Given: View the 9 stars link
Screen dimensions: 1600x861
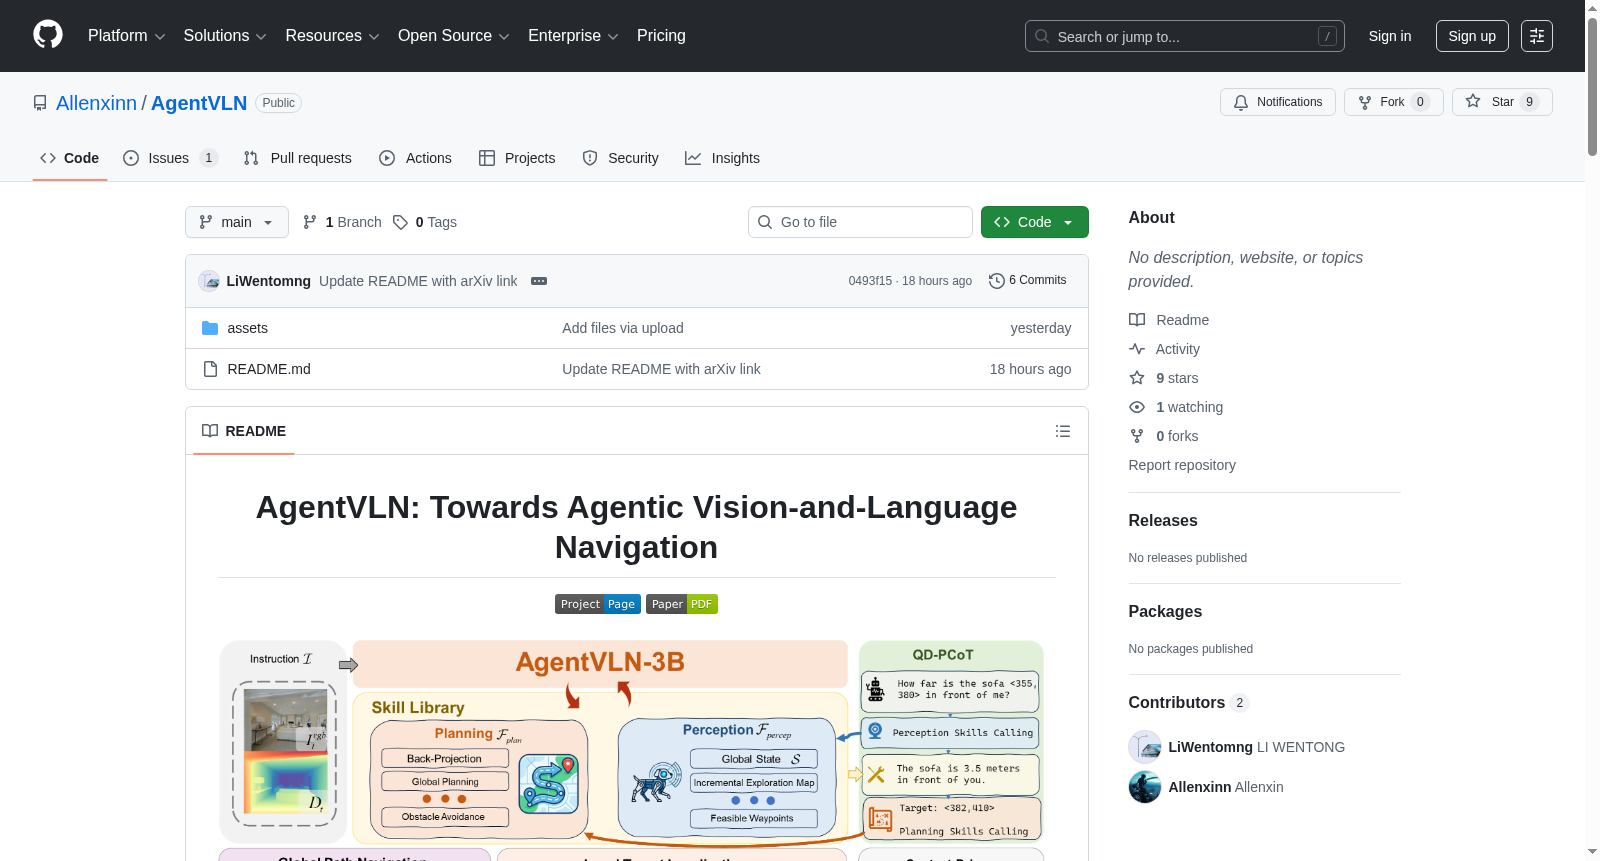Looking at the screenshot, I should click(1164, 378).
